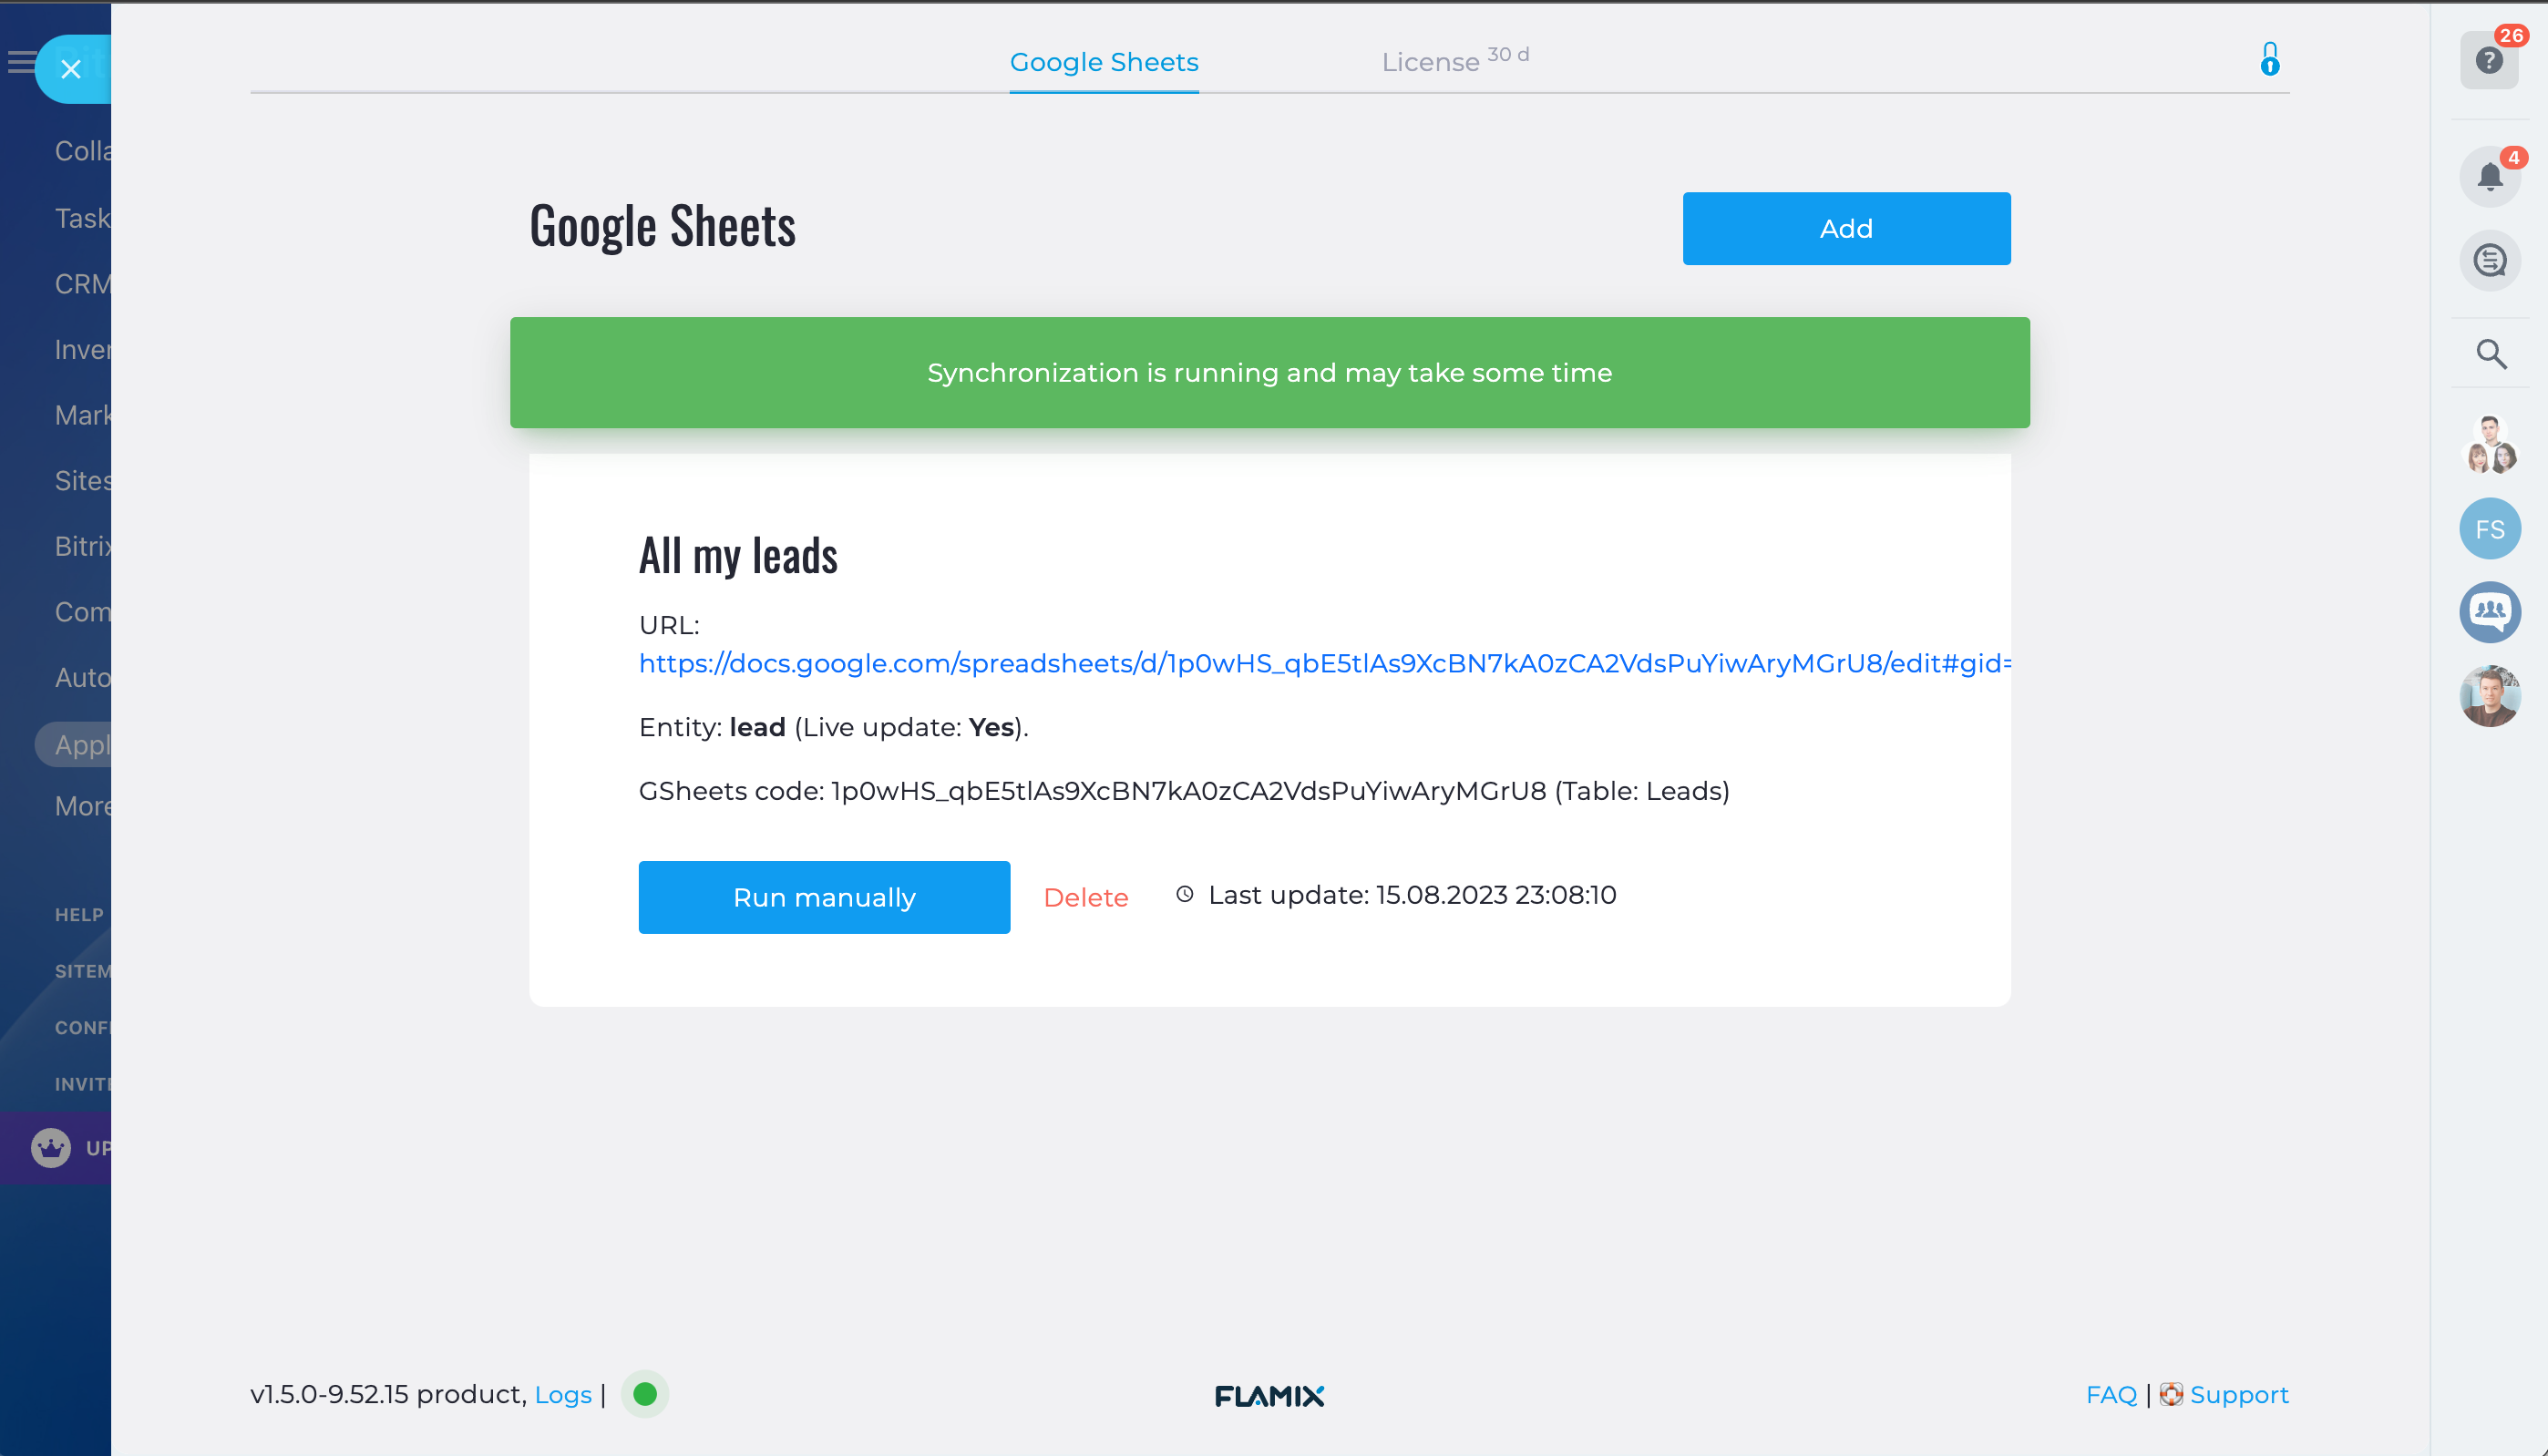Open the three-person colleagues avatar group
This screenshot has width=2548, height=1456.
click(x=2489, y=445)
